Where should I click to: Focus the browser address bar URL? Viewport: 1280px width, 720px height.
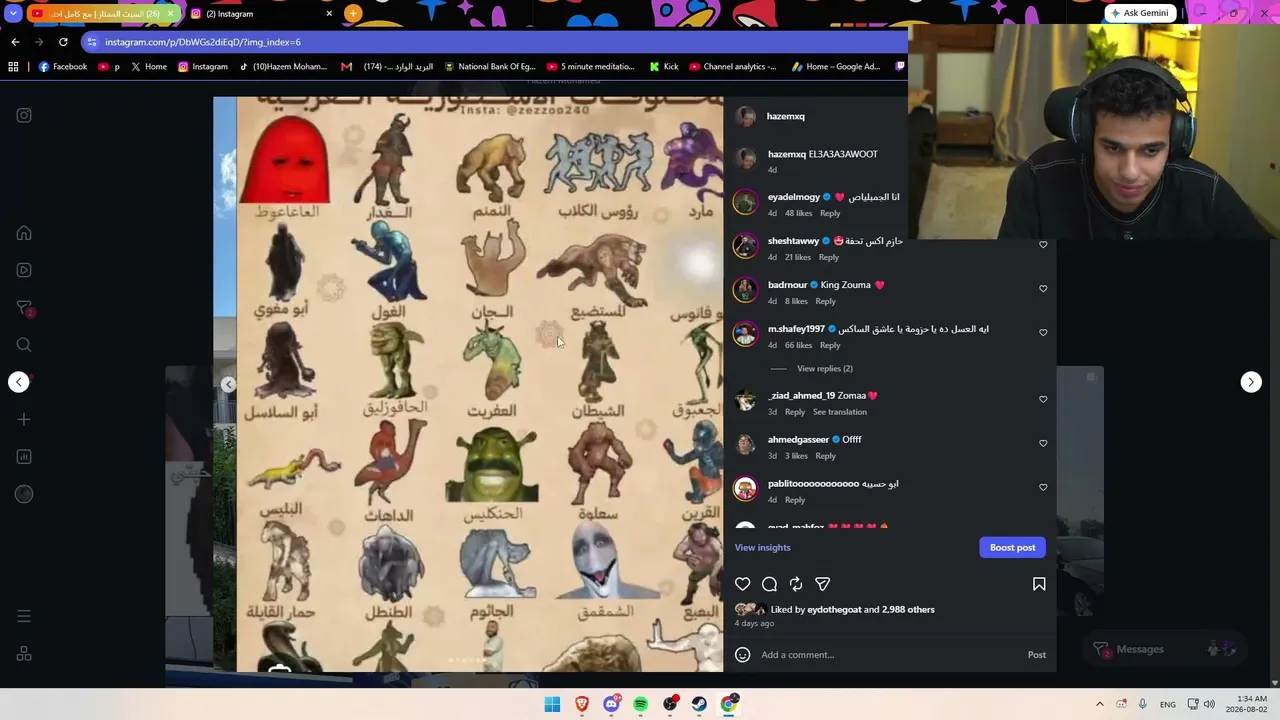[x=203, y=42]
